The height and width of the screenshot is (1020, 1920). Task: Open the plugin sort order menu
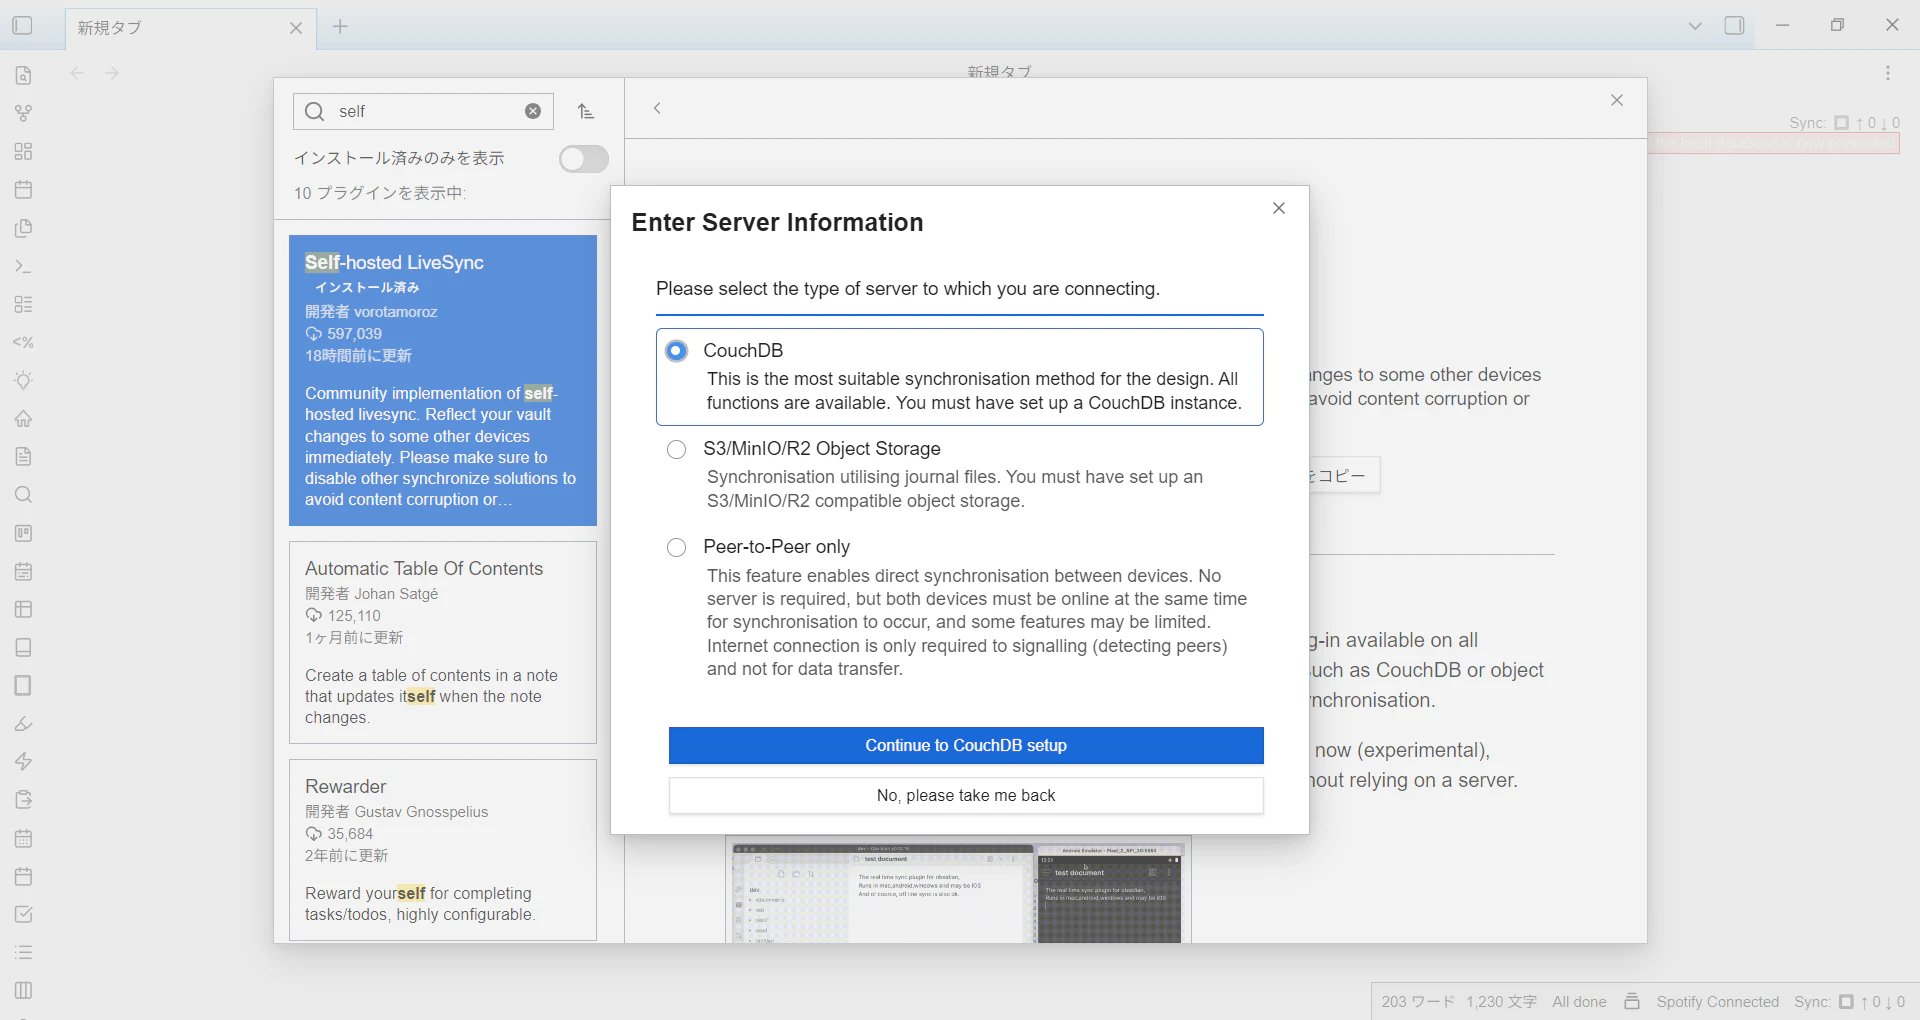587,112
